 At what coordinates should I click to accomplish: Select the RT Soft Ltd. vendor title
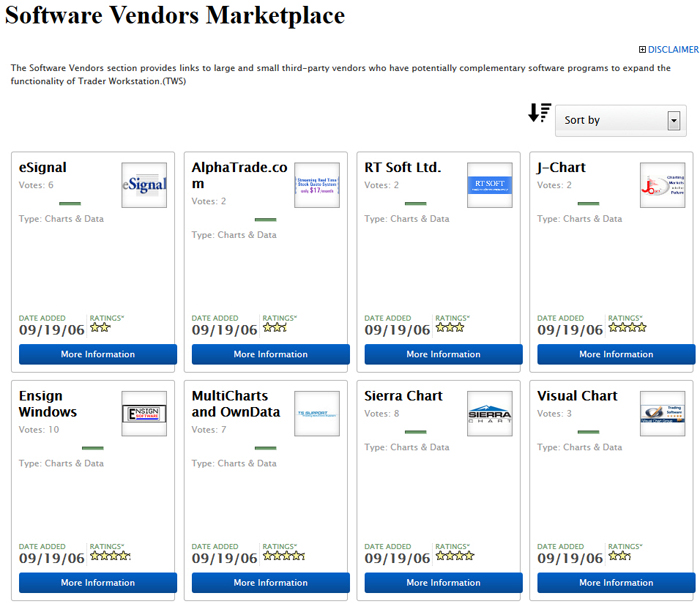(403, 167)
